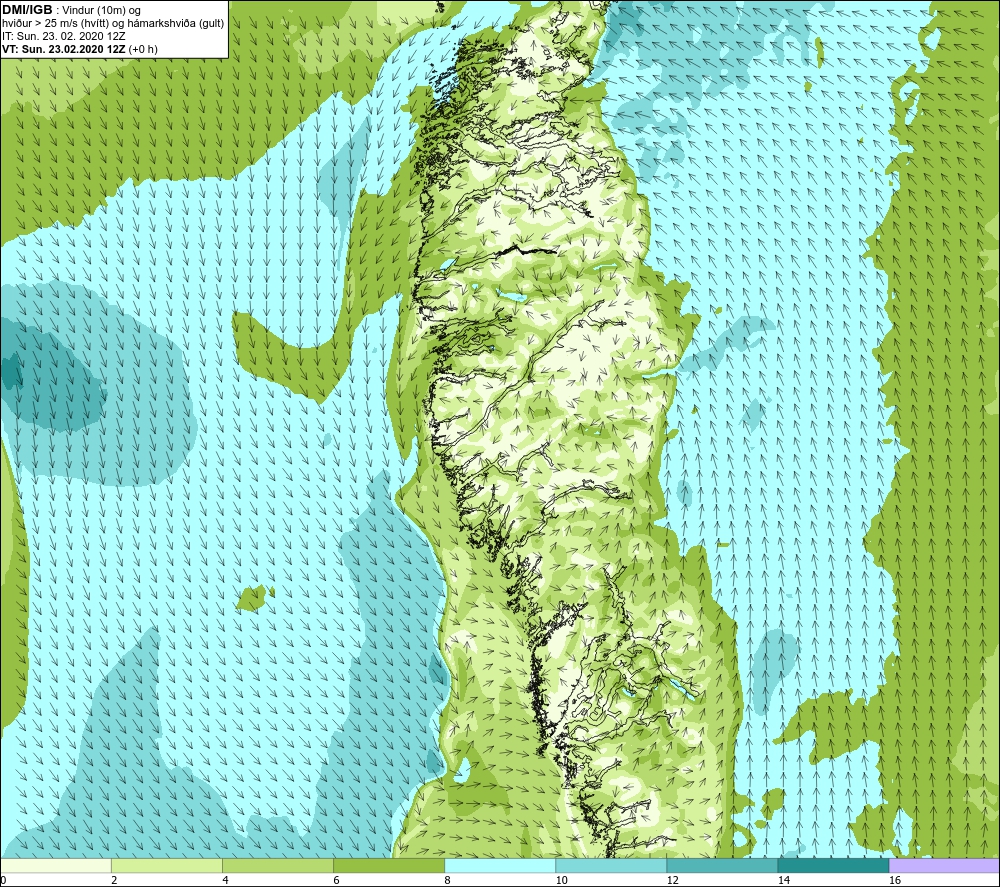Click the 14–16 m/s dark teal swatch

click(x=833, y=865)
